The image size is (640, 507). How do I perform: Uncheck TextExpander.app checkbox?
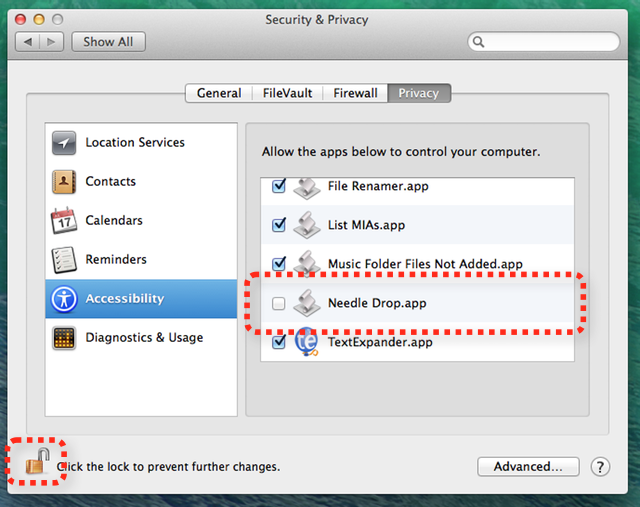pyautogui.click(x=279, y=342)
